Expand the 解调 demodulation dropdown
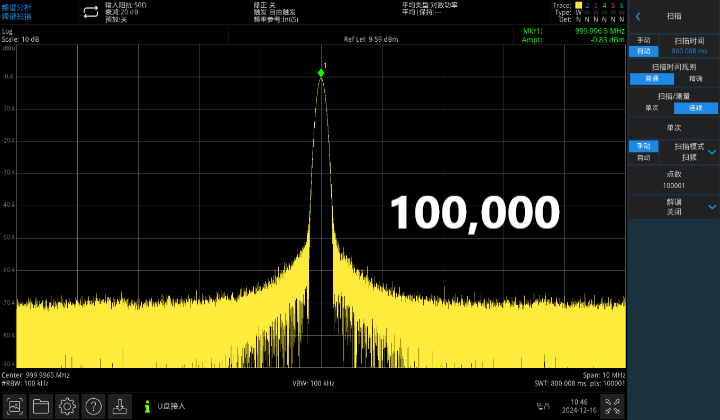 coord(712,206)
